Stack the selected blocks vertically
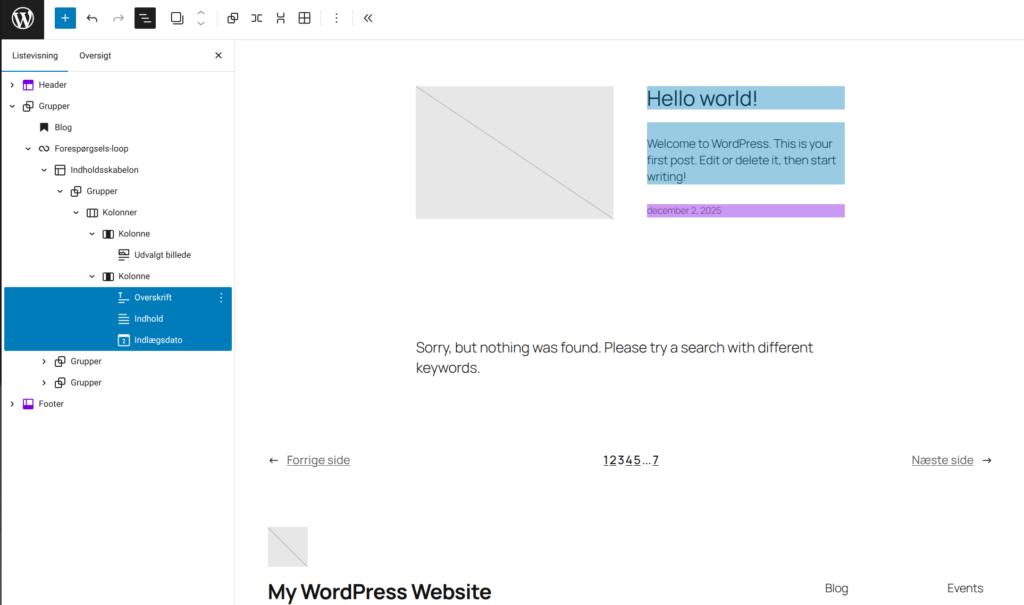Screen dimensions: 1024x605 click(280, 18)
